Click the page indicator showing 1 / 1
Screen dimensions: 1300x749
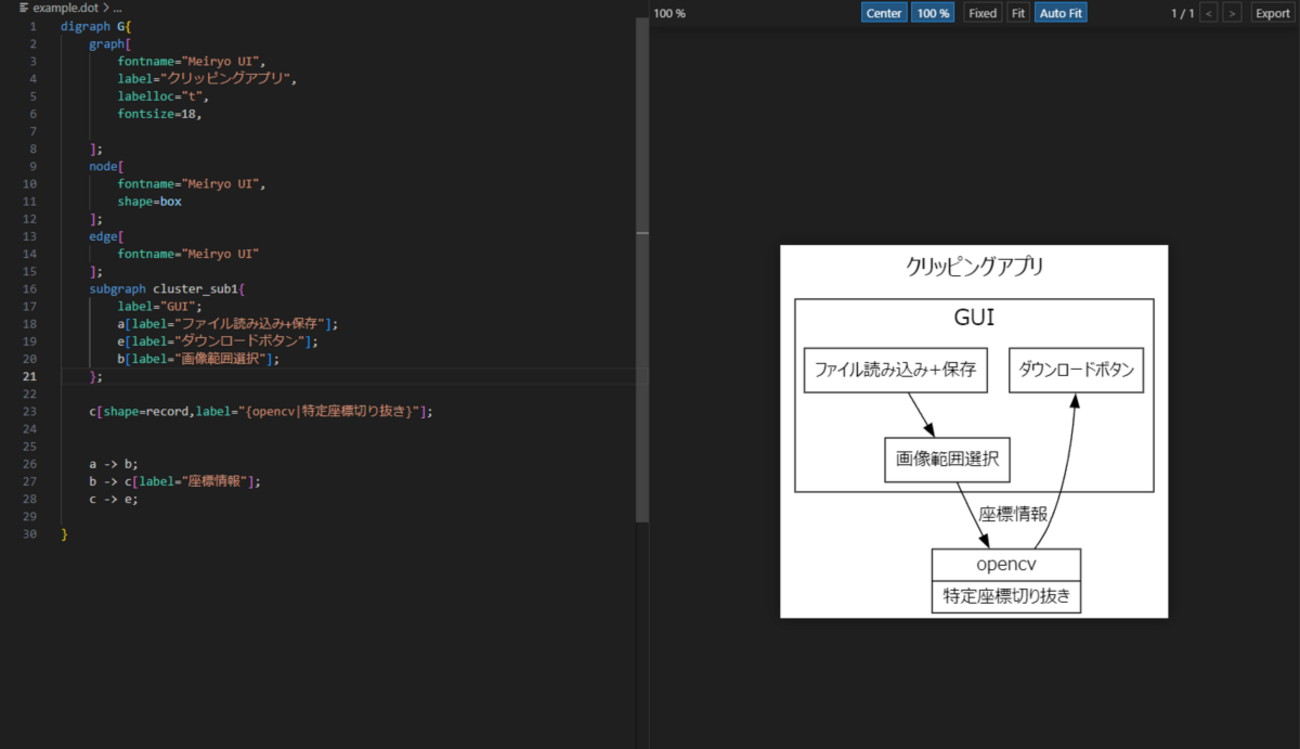[x=1182, y=12]
